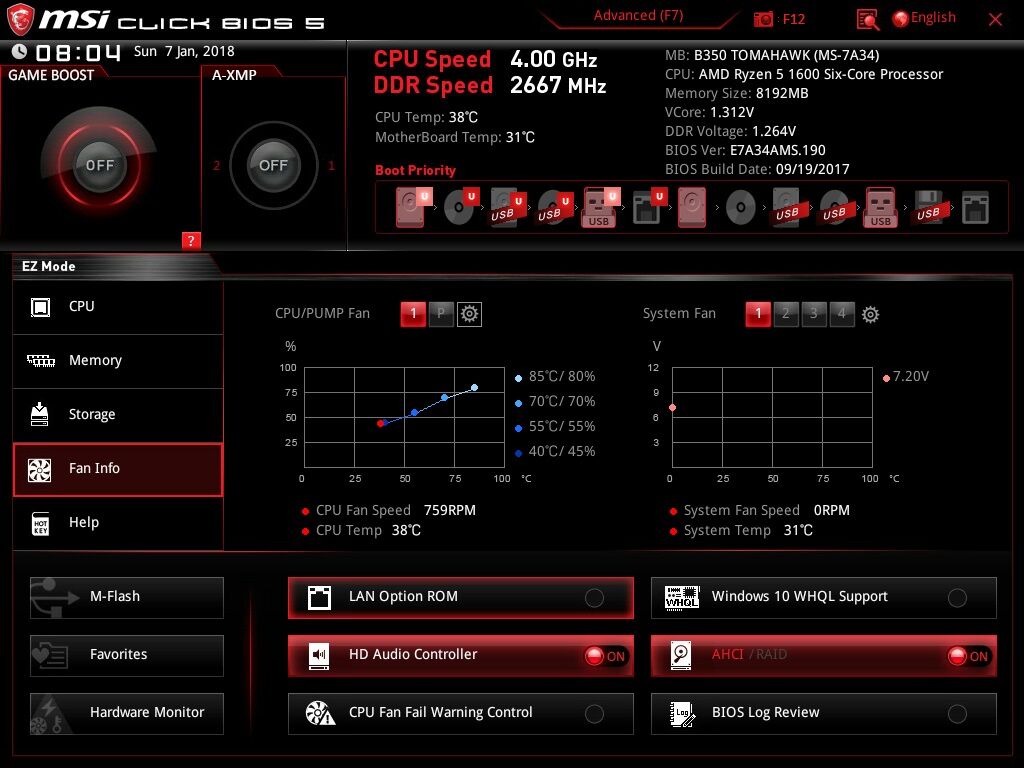Select CPU/PUMP Fan tab 1

coord(413,314)
